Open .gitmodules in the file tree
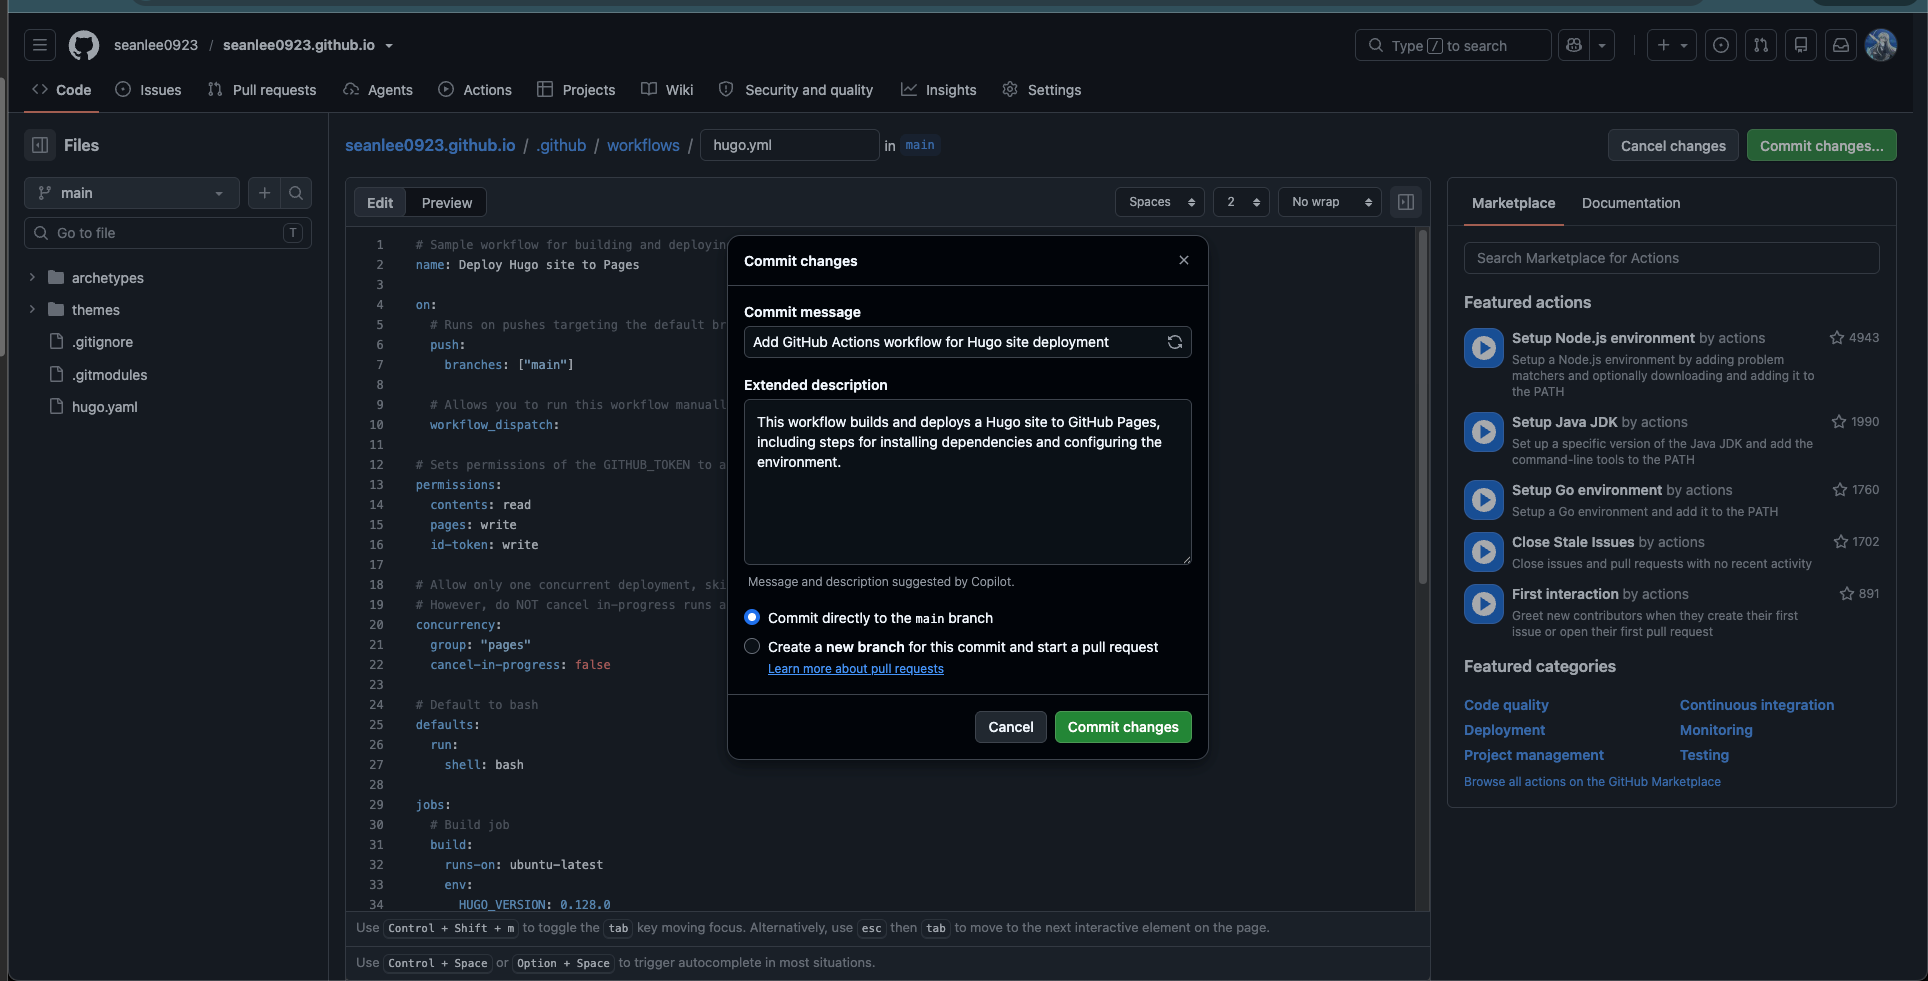Screen dimensions: 1928x981 pos(109,375)
